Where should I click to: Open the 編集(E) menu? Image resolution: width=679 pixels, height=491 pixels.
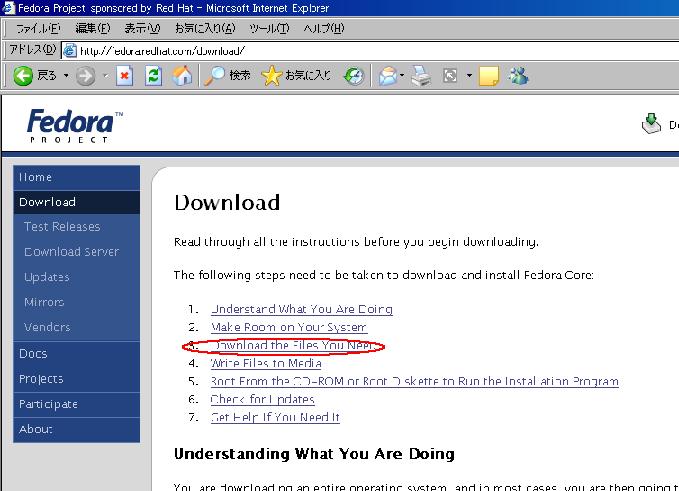click(x=93, y=29)
